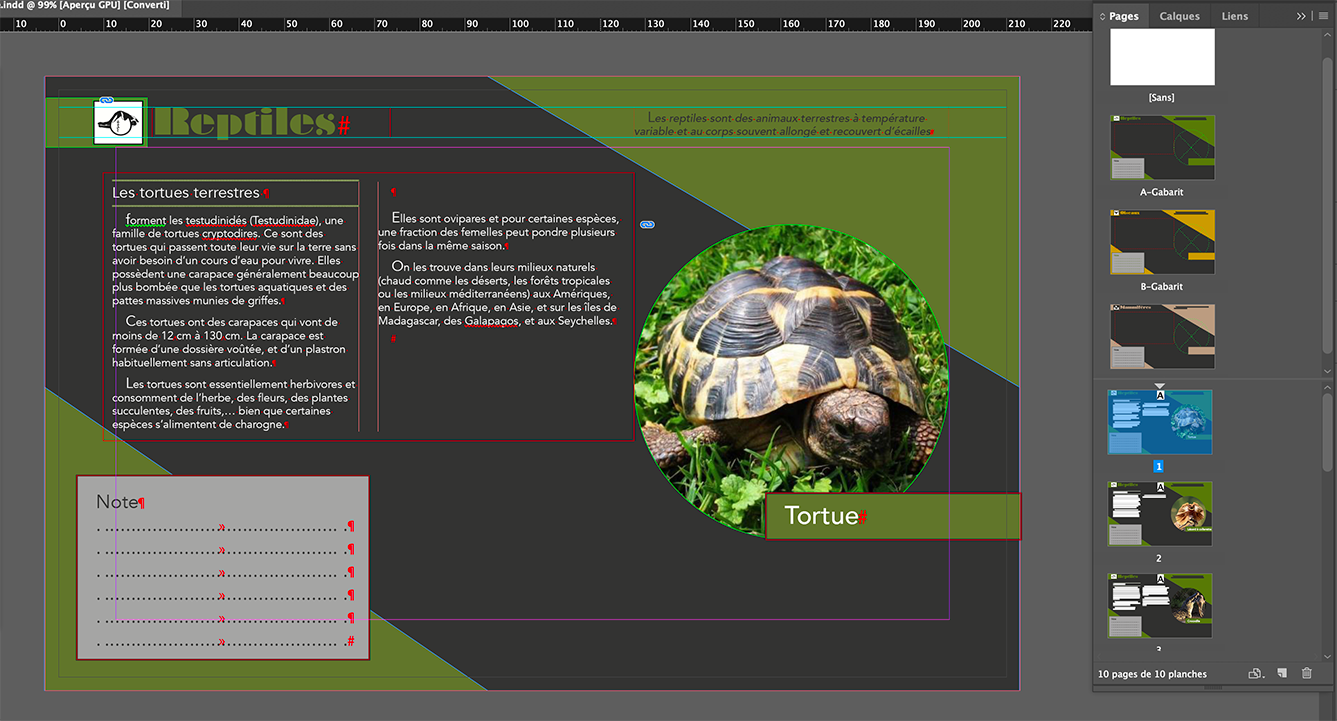Select the [Sans] master page
This screenshot has height=721, width=1337.
[x=1161, y=57]
